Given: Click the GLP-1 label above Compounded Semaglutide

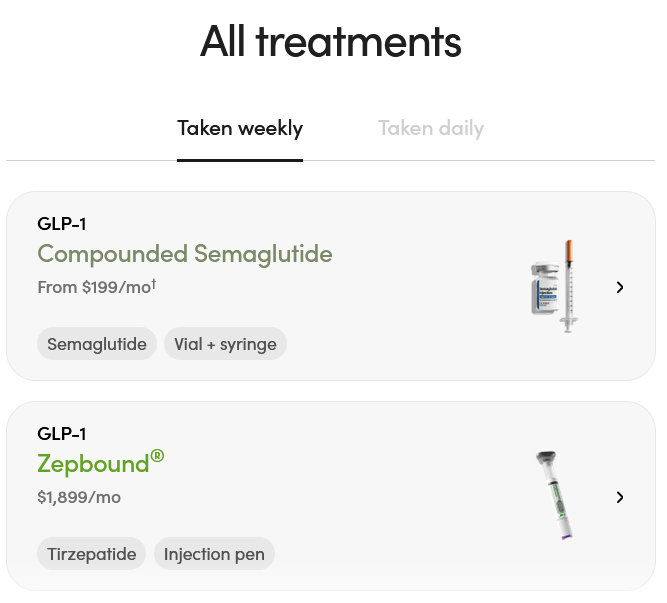Looking at the screenshot, I should [x=62, y=224].
